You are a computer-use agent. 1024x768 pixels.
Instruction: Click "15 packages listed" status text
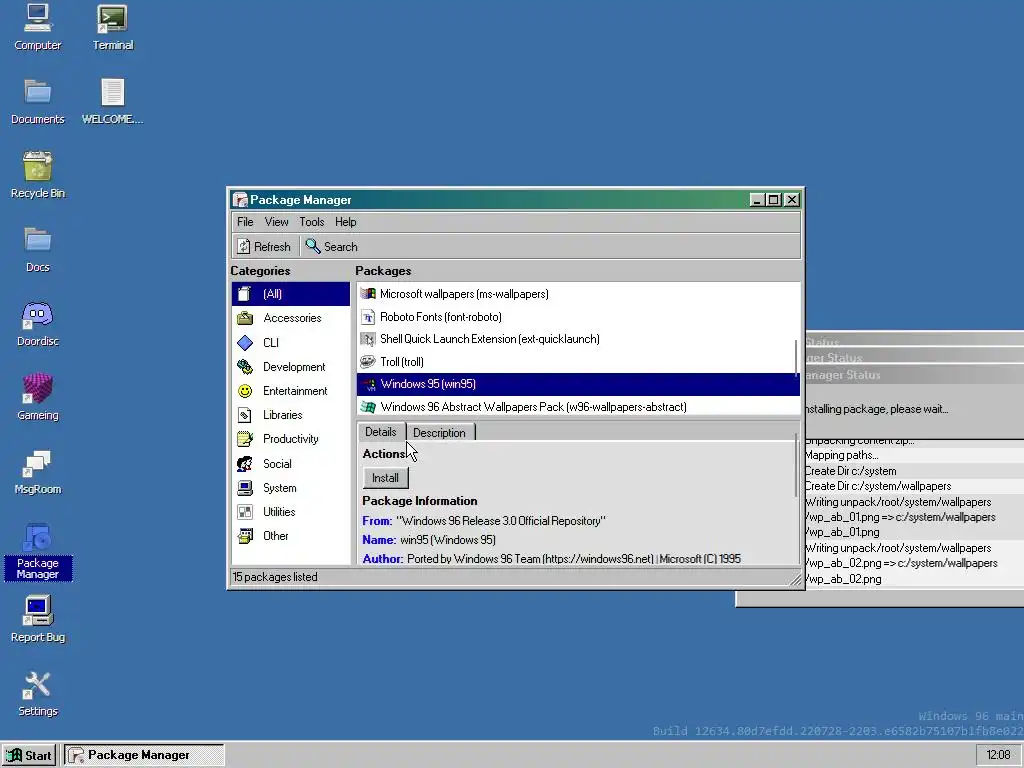275,577
